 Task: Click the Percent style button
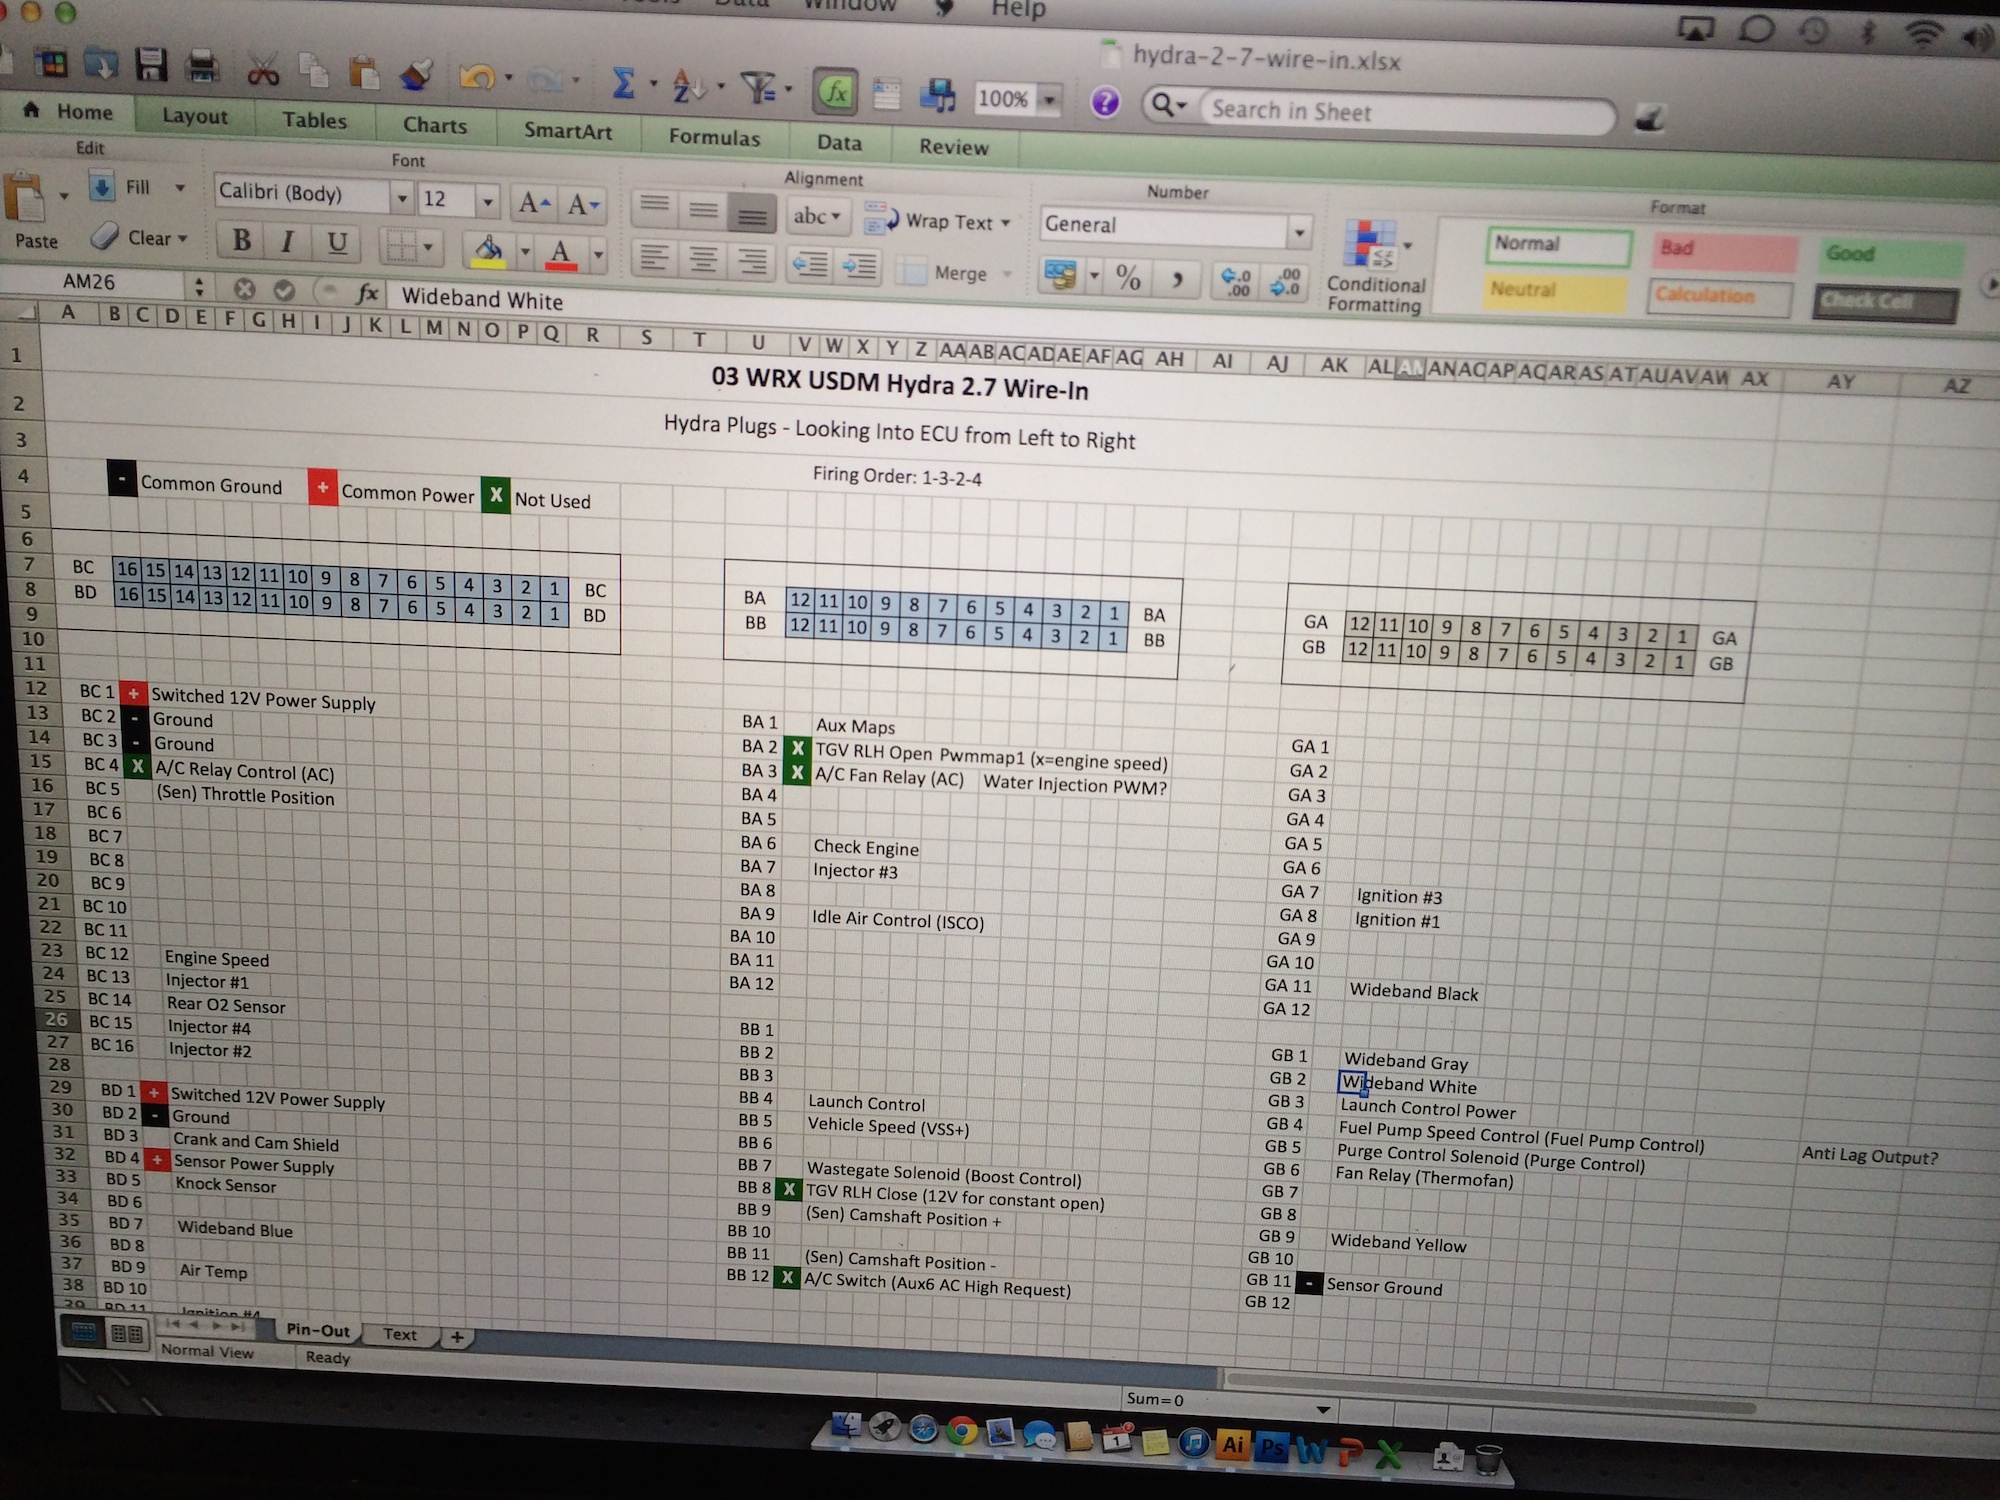pyautogui.click(x=1128, y=277)
